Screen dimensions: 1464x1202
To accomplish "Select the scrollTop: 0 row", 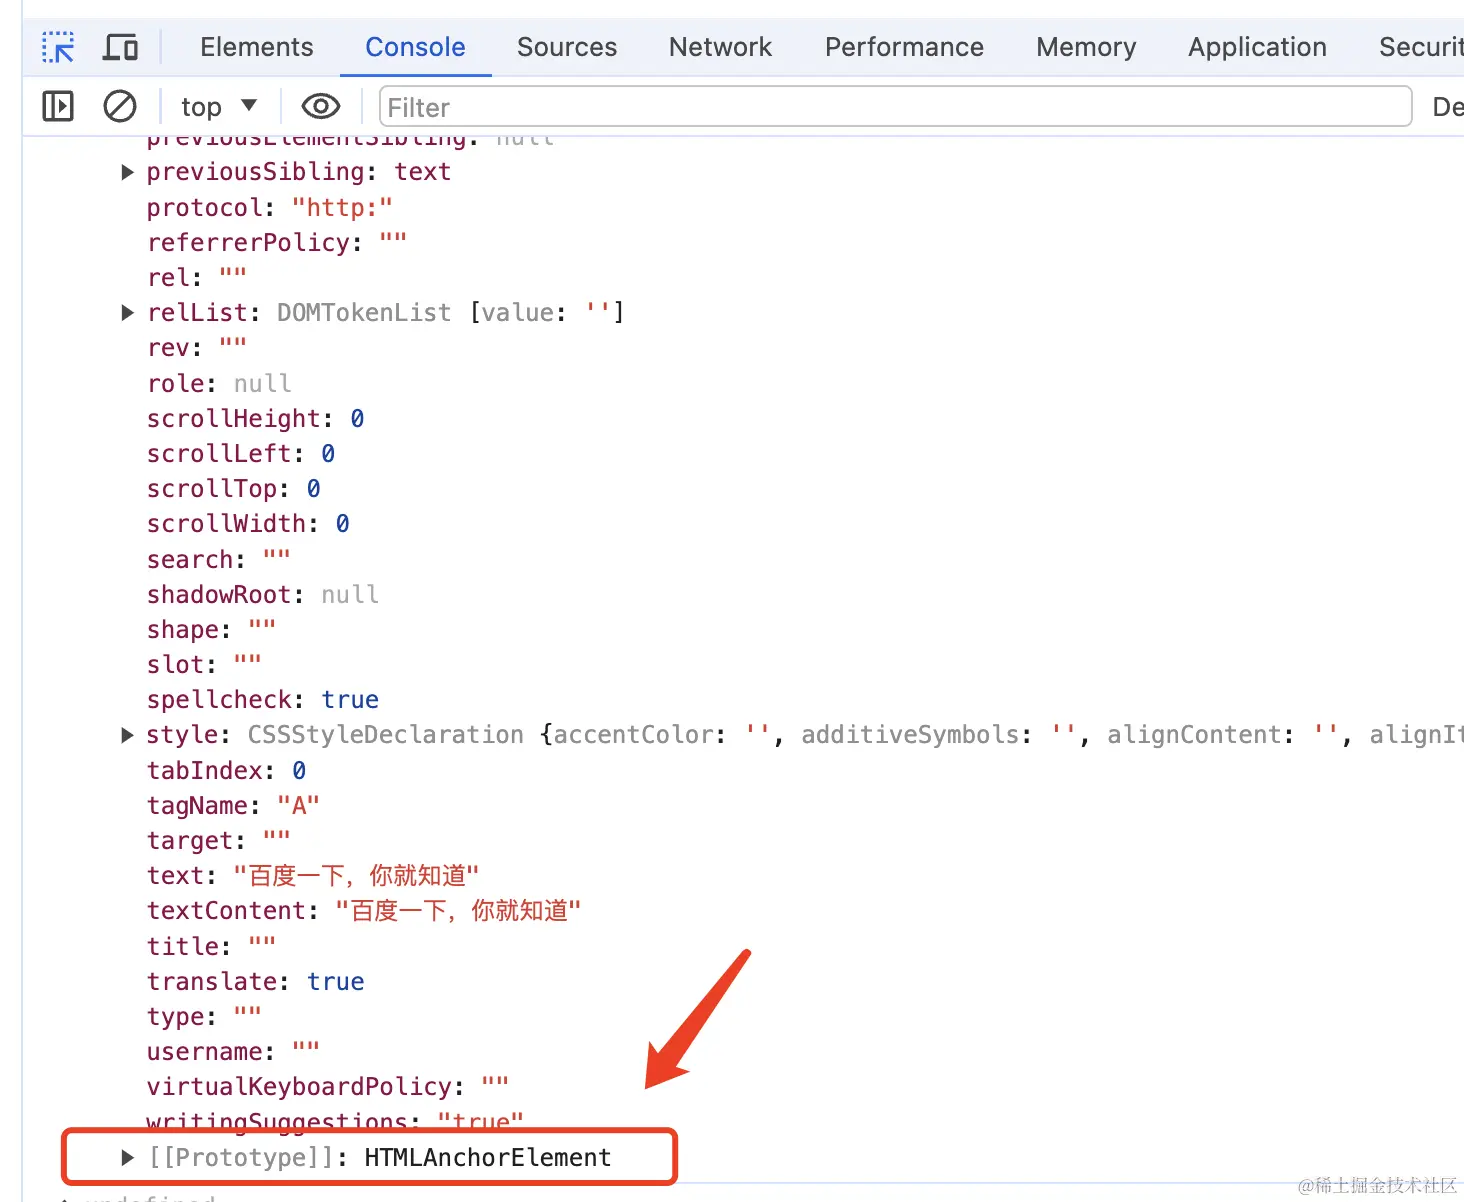I will coord(234,488).
